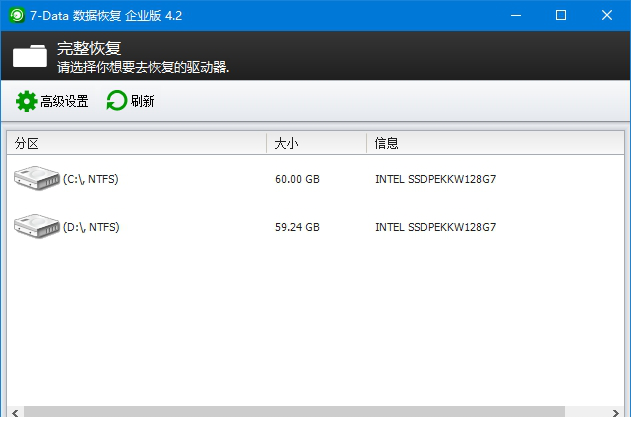
Task: Click the 7-Data app logo in title bar
Action: [17, 16]
